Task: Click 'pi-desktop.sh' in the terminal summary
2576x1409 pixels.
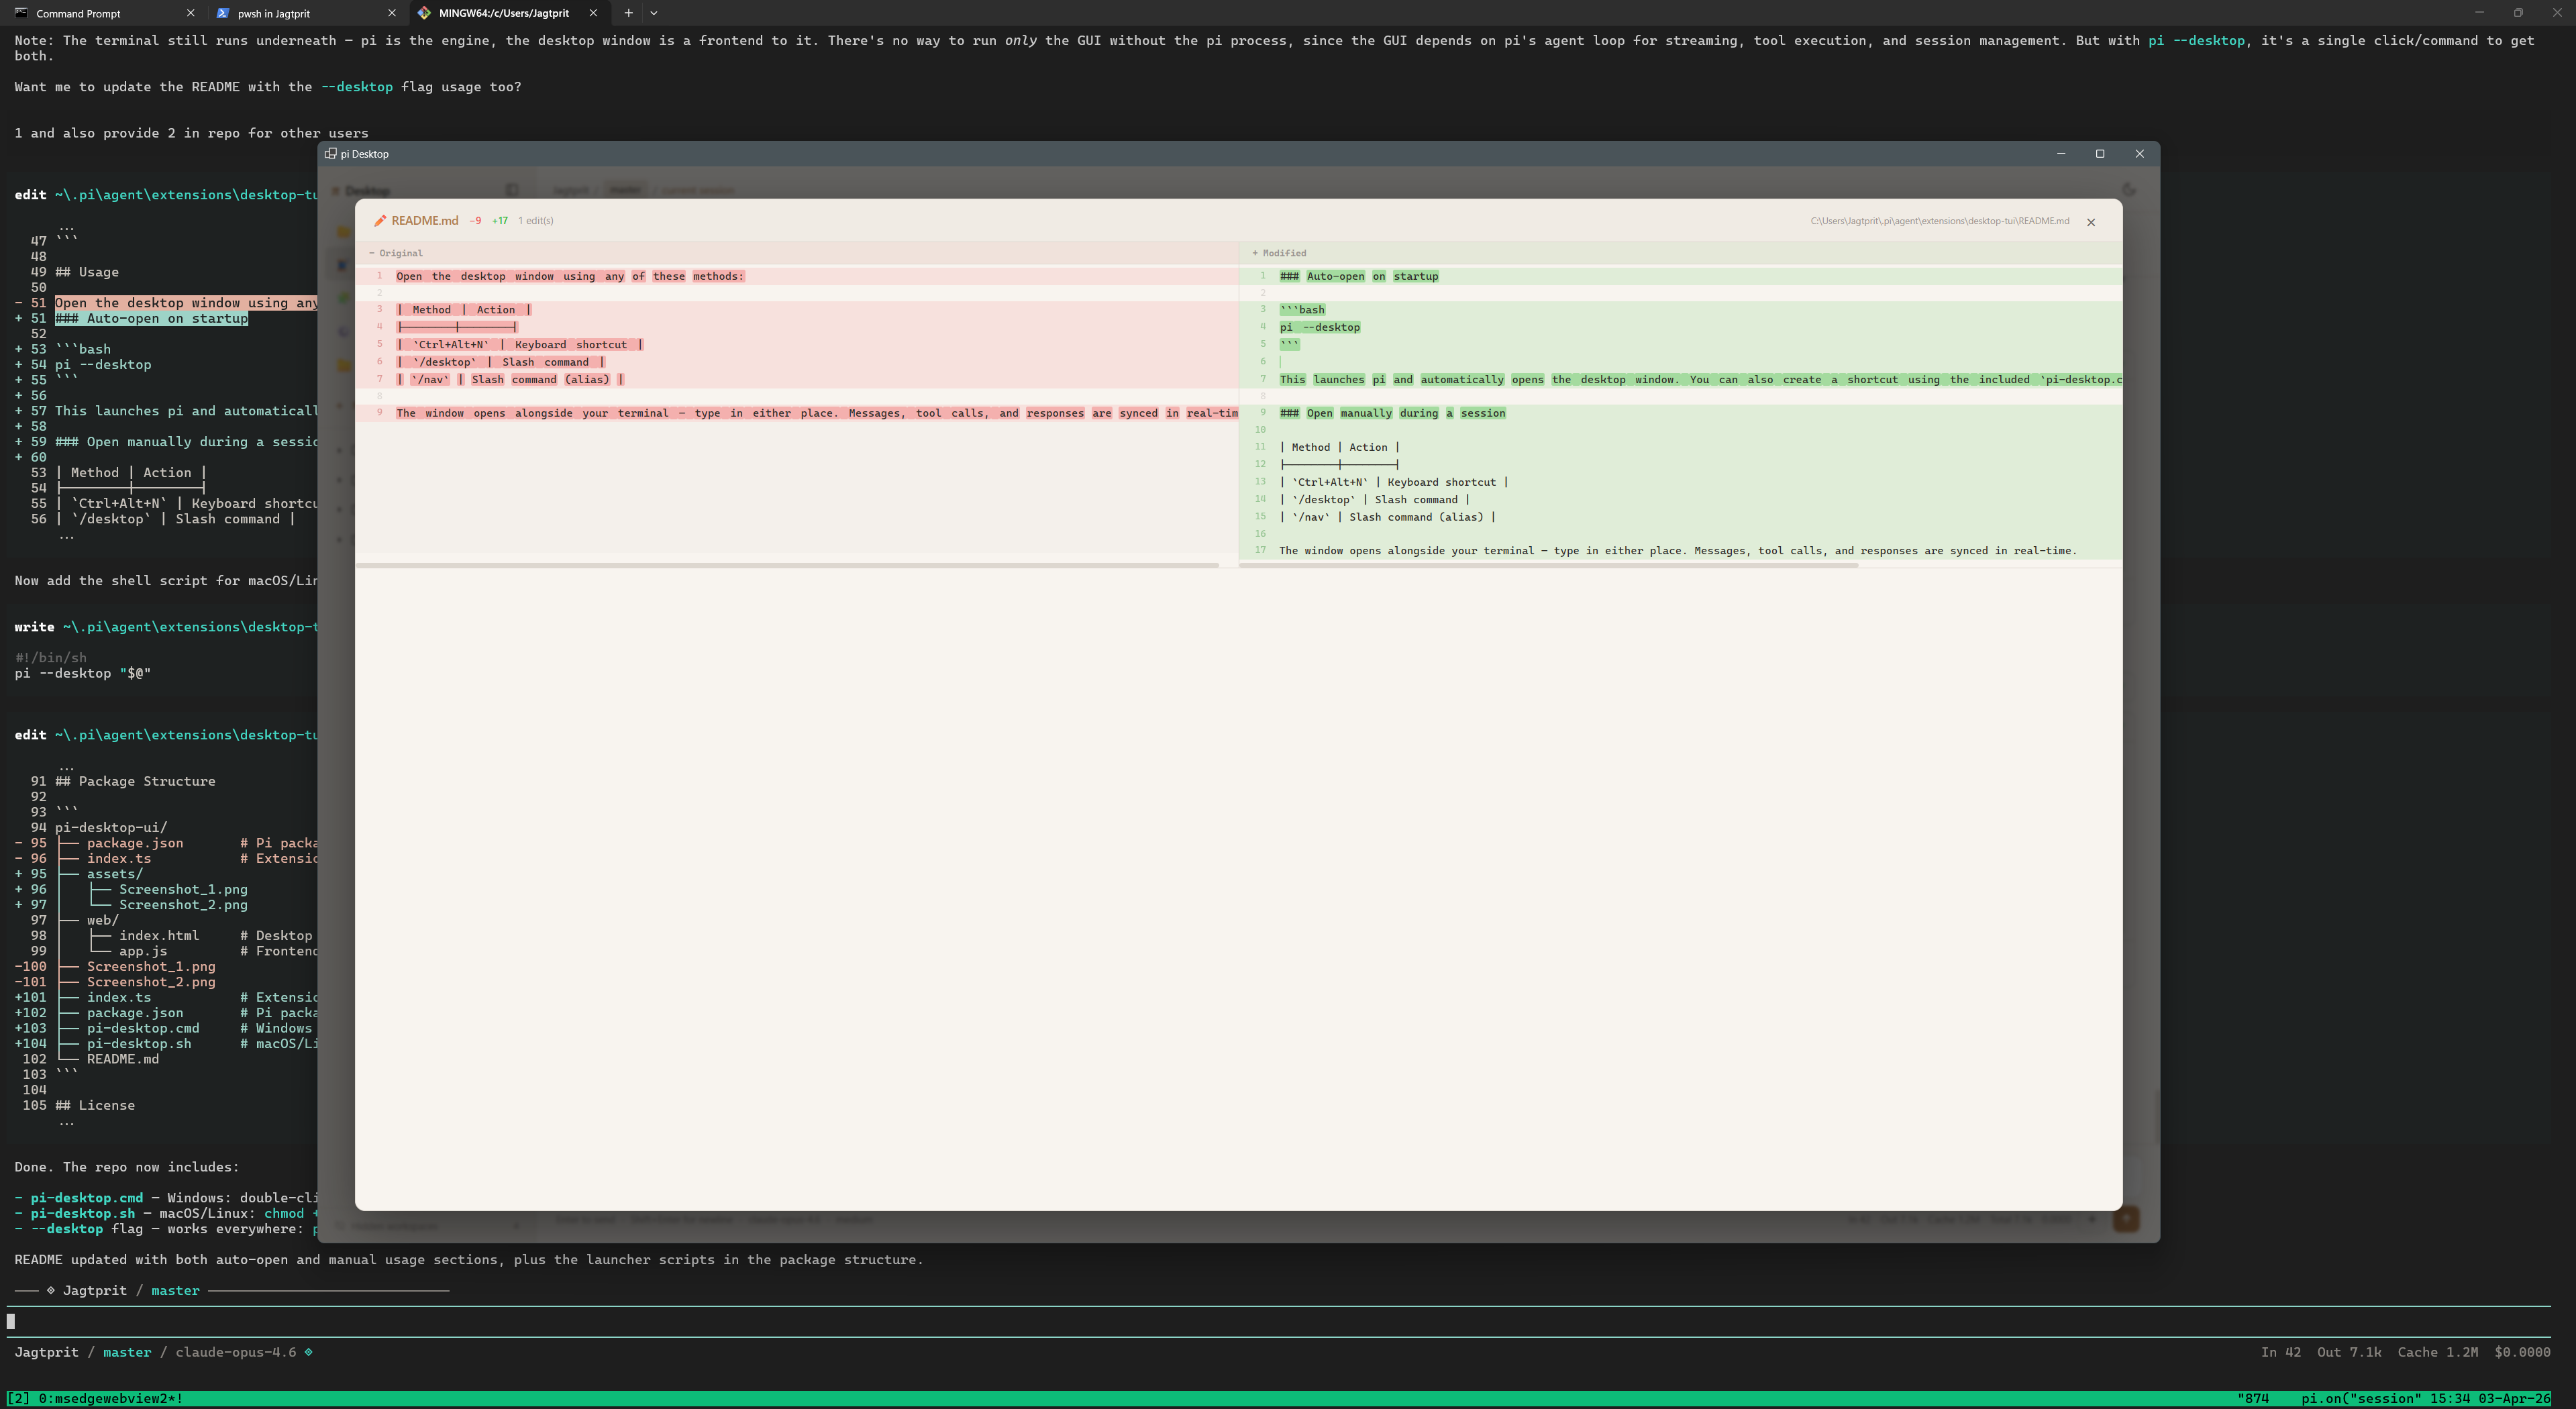Action: pyautogui.click(x=82, y=1213)
